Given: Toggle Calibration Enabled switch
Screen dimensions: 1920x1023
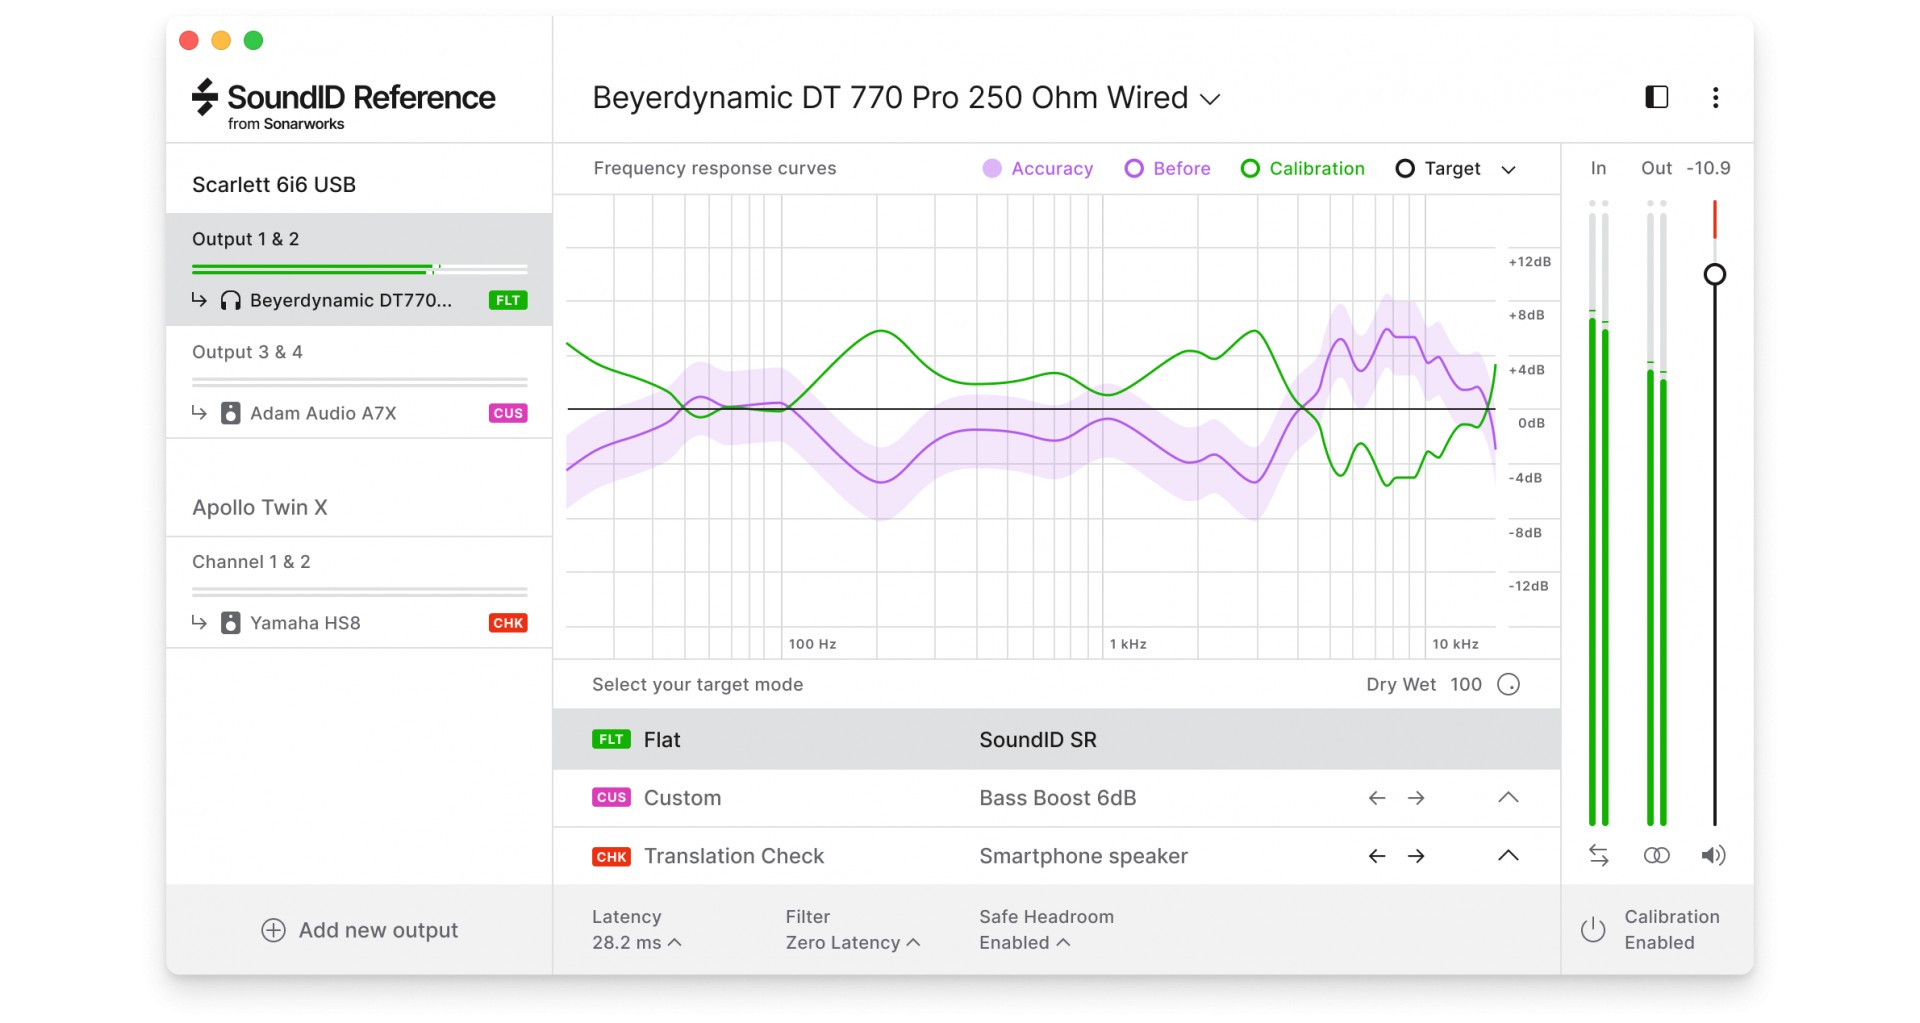Looking at the screenshot, I should 1649,930.
